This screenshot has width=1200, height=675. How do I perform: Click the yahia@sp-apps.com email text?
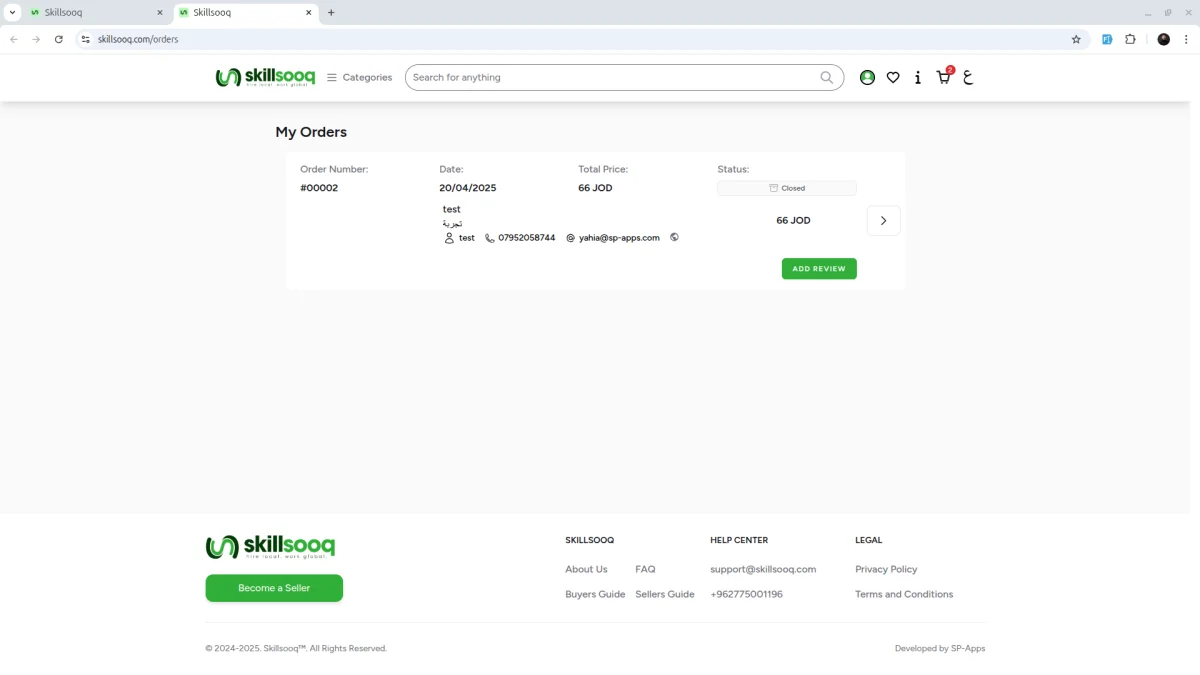pyautogui.click(x=619, y=238)
